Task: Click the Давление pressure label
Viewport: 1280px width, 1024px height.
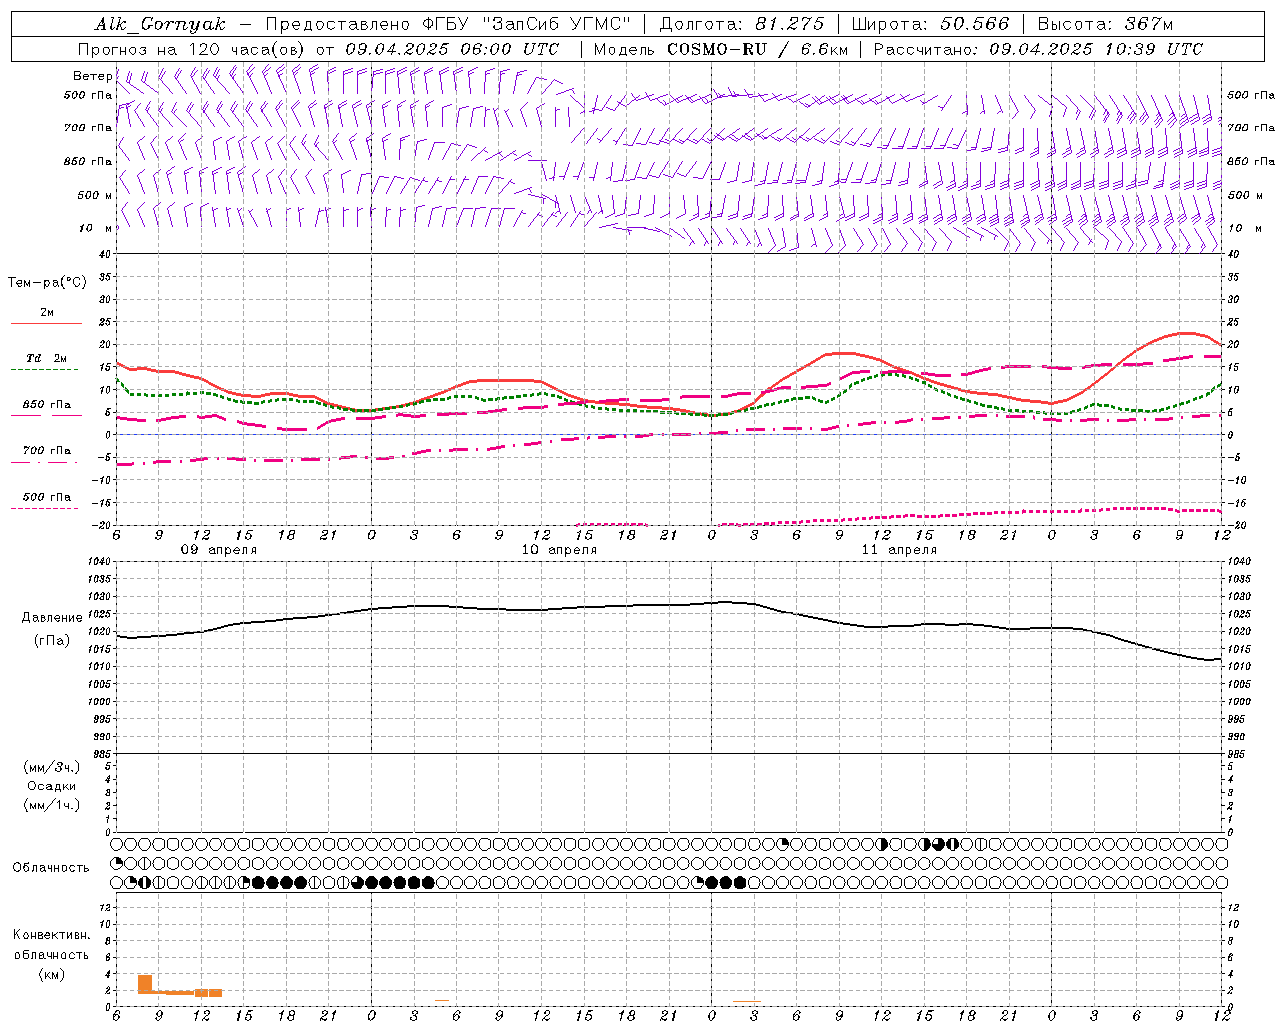Action: pos(52,618)
